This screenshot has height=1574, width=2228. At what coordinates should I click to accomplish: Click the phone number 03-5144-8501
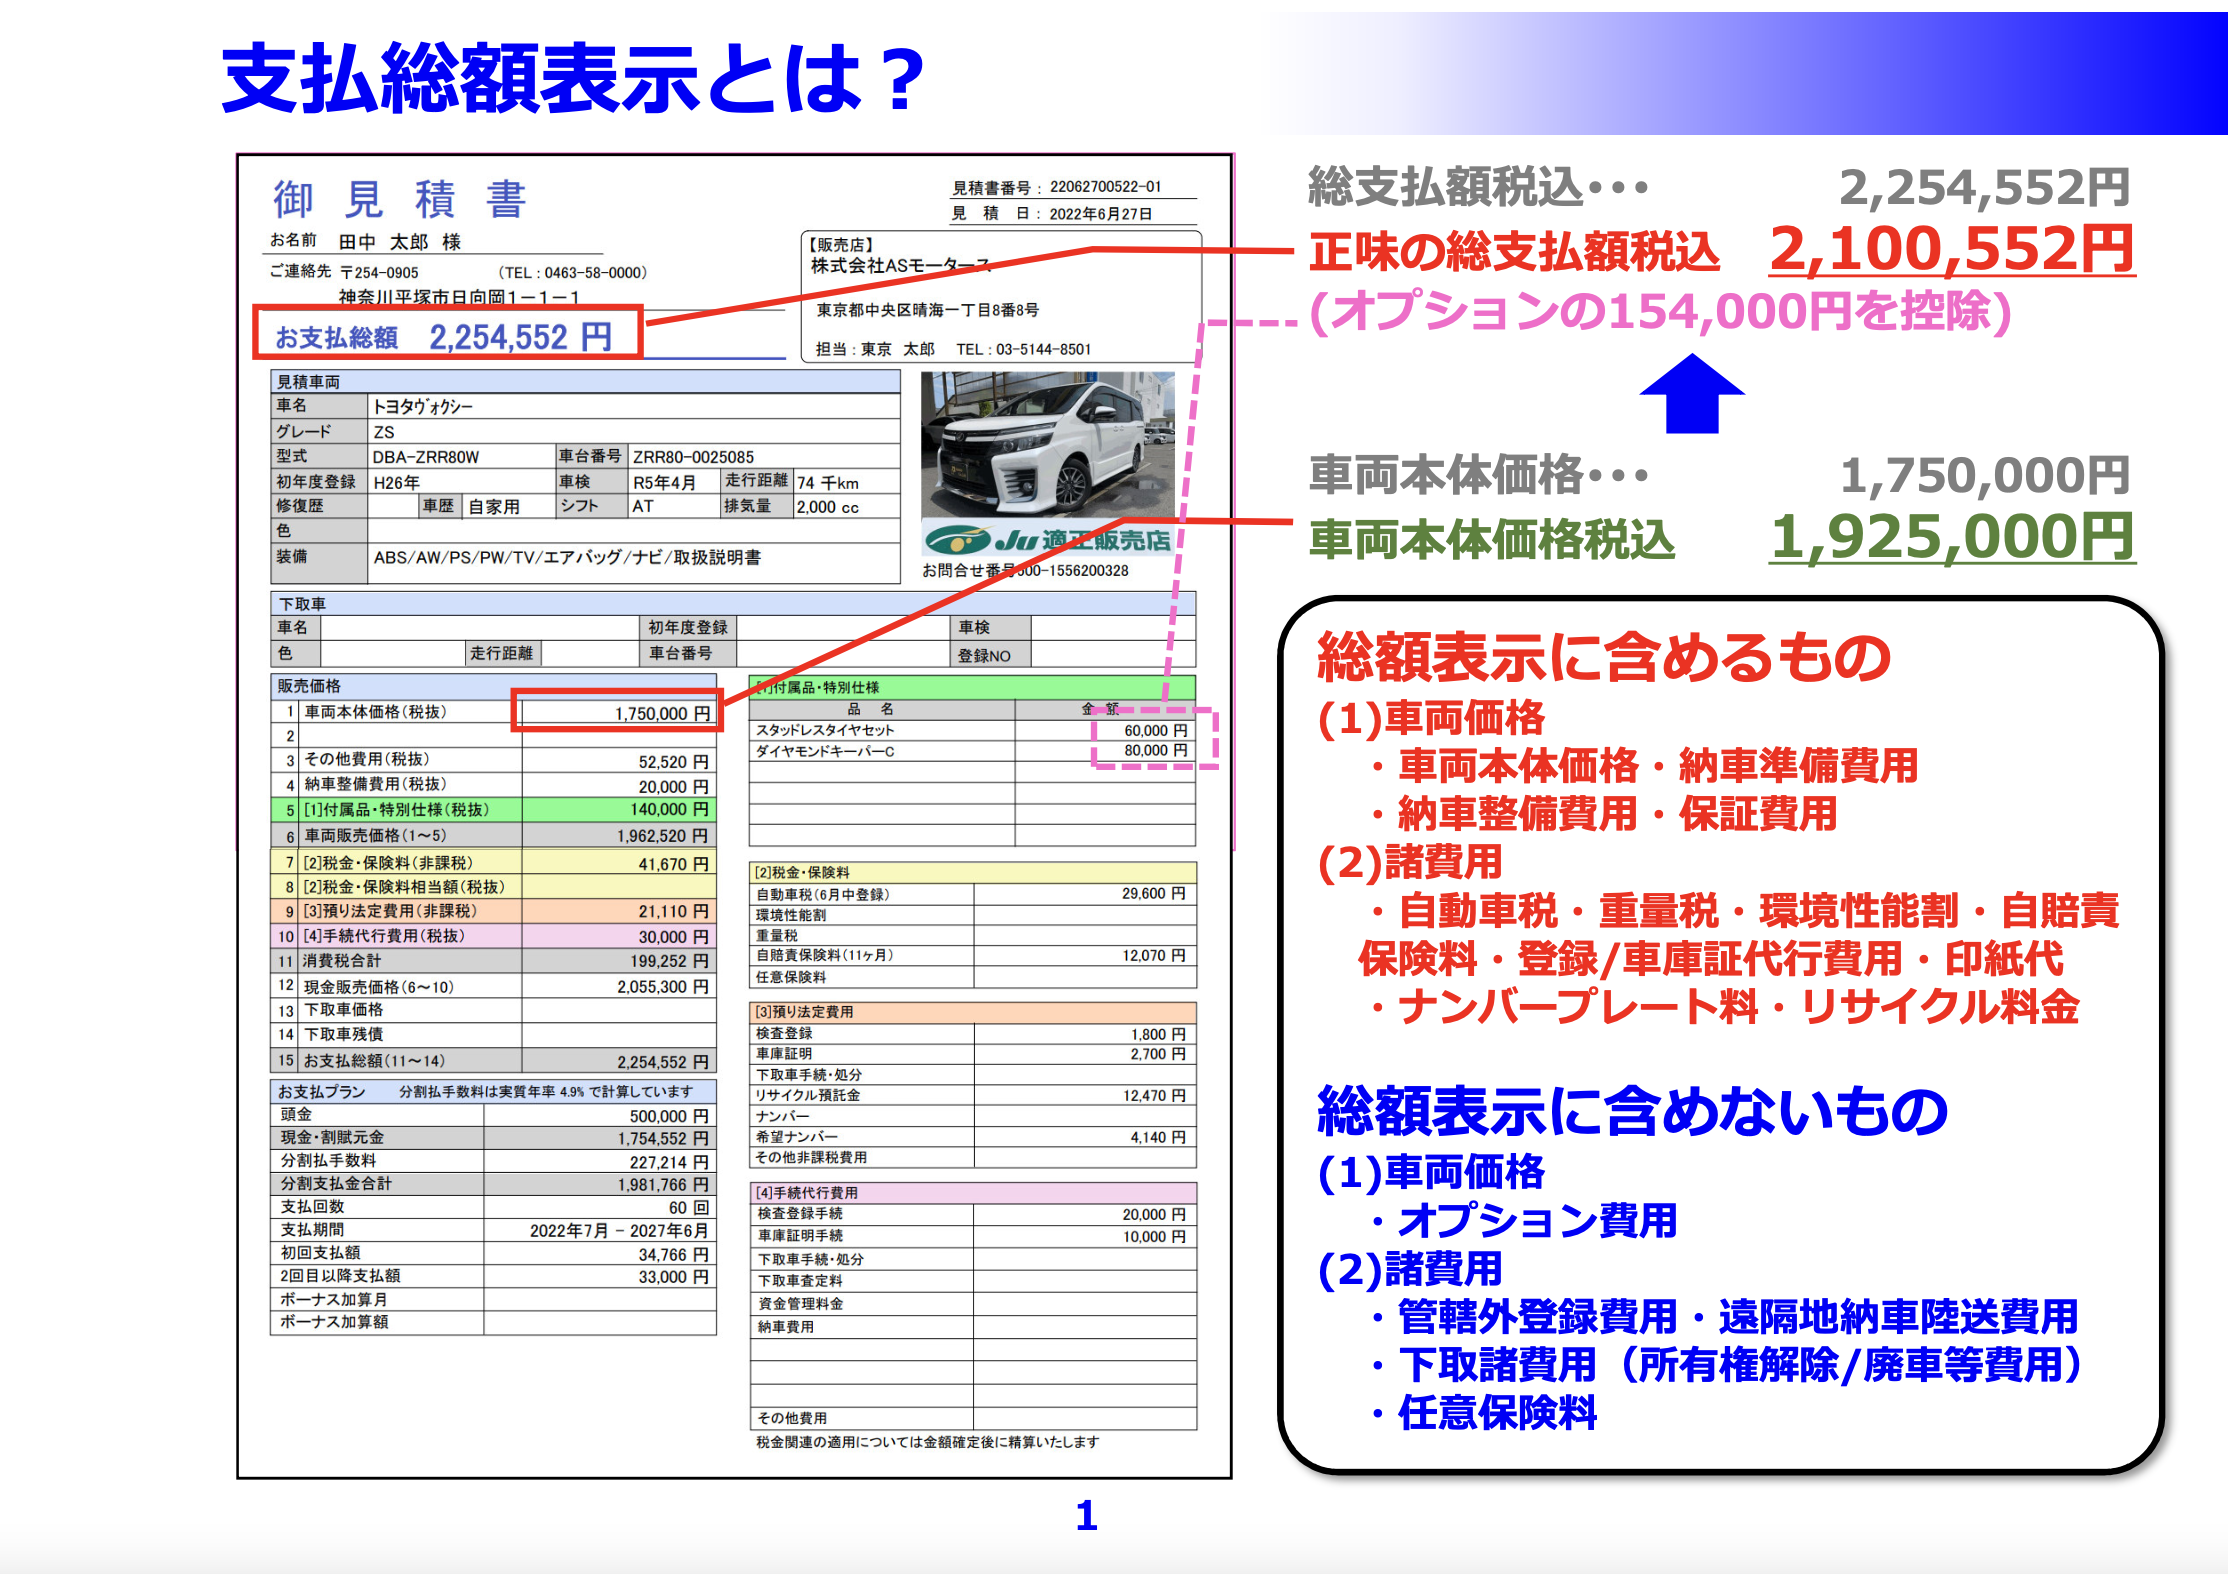(x=1044, y=348)
